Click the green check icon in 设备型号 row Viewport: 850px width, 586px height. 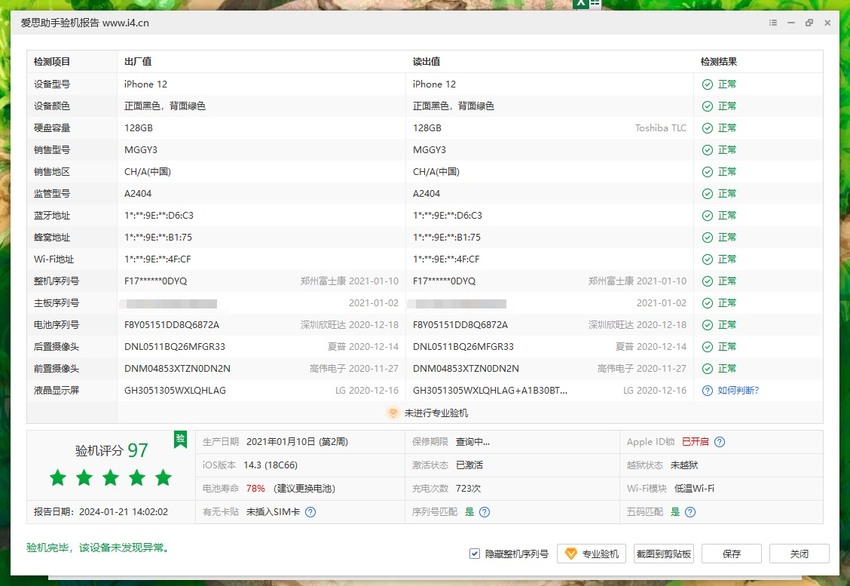pos(707,85)
